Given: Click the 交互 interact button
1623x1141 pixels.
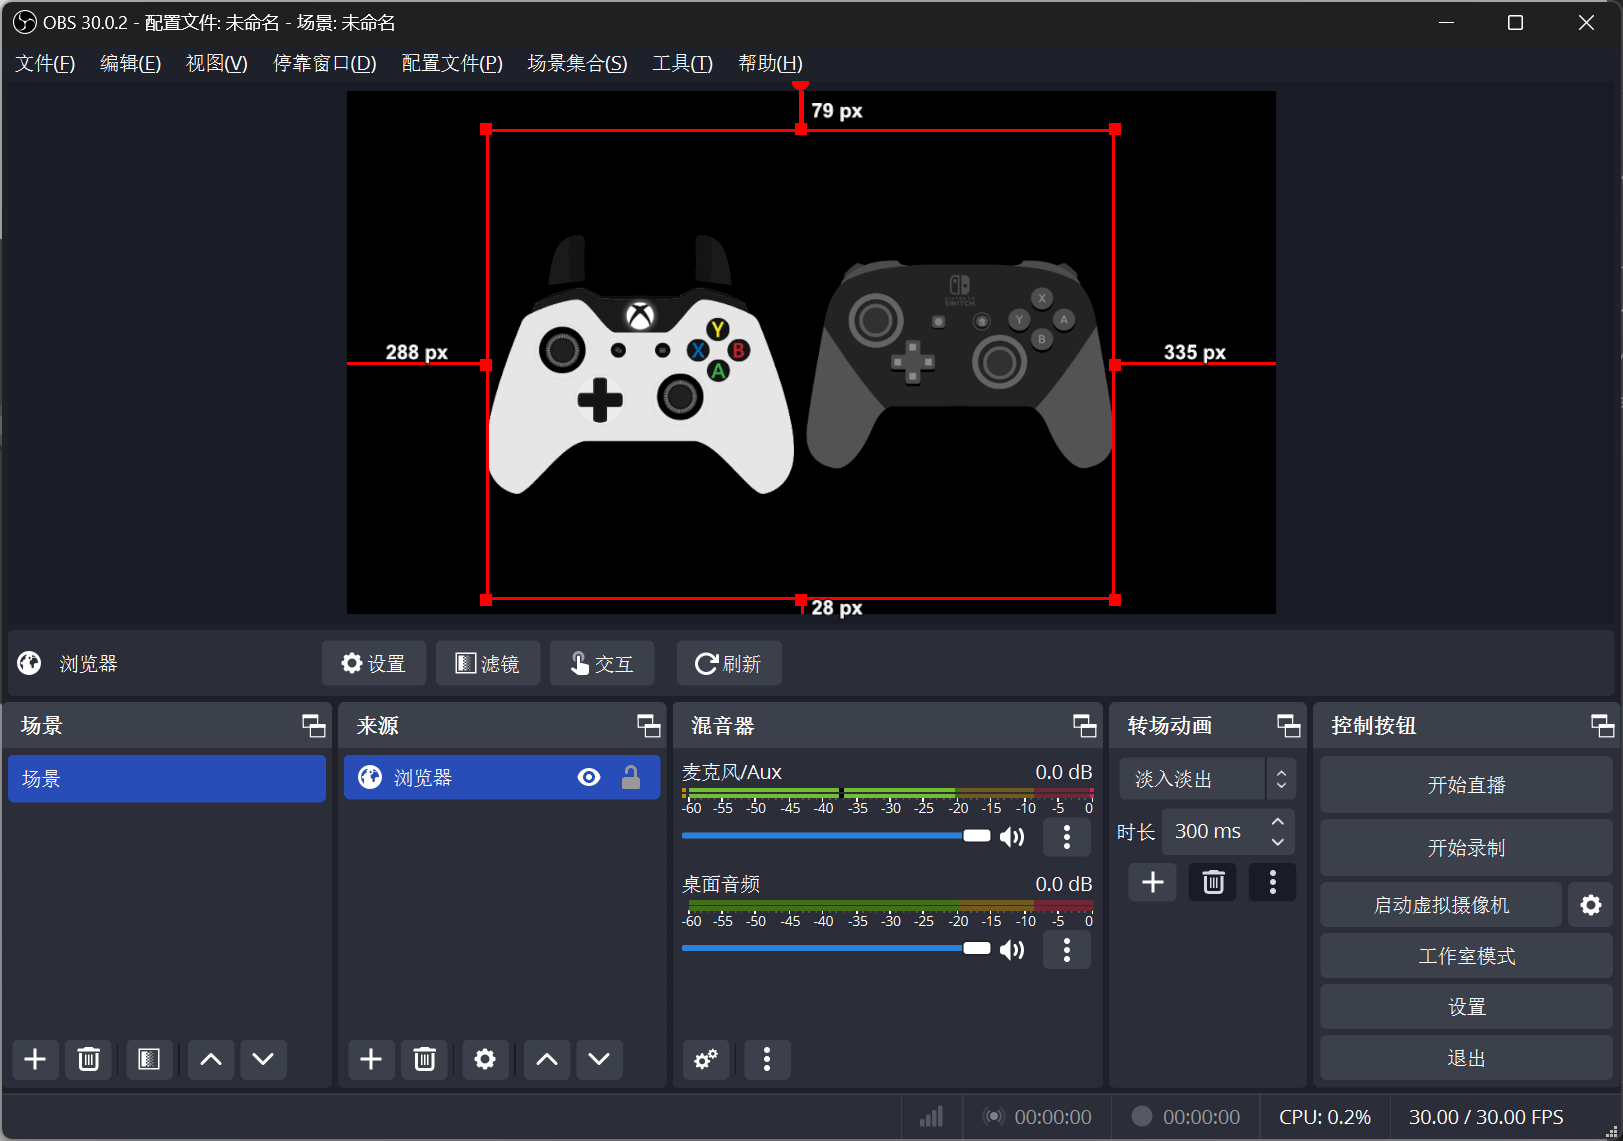Looking at the screenshot, I should 602,663.
